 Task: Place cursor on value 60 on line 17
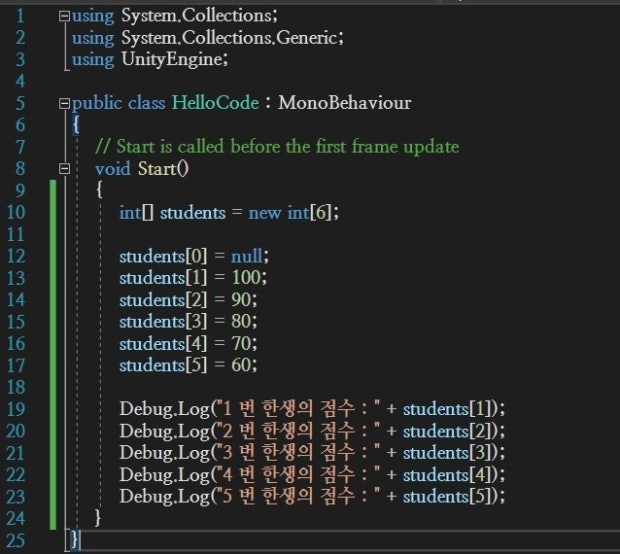(245, 365)
